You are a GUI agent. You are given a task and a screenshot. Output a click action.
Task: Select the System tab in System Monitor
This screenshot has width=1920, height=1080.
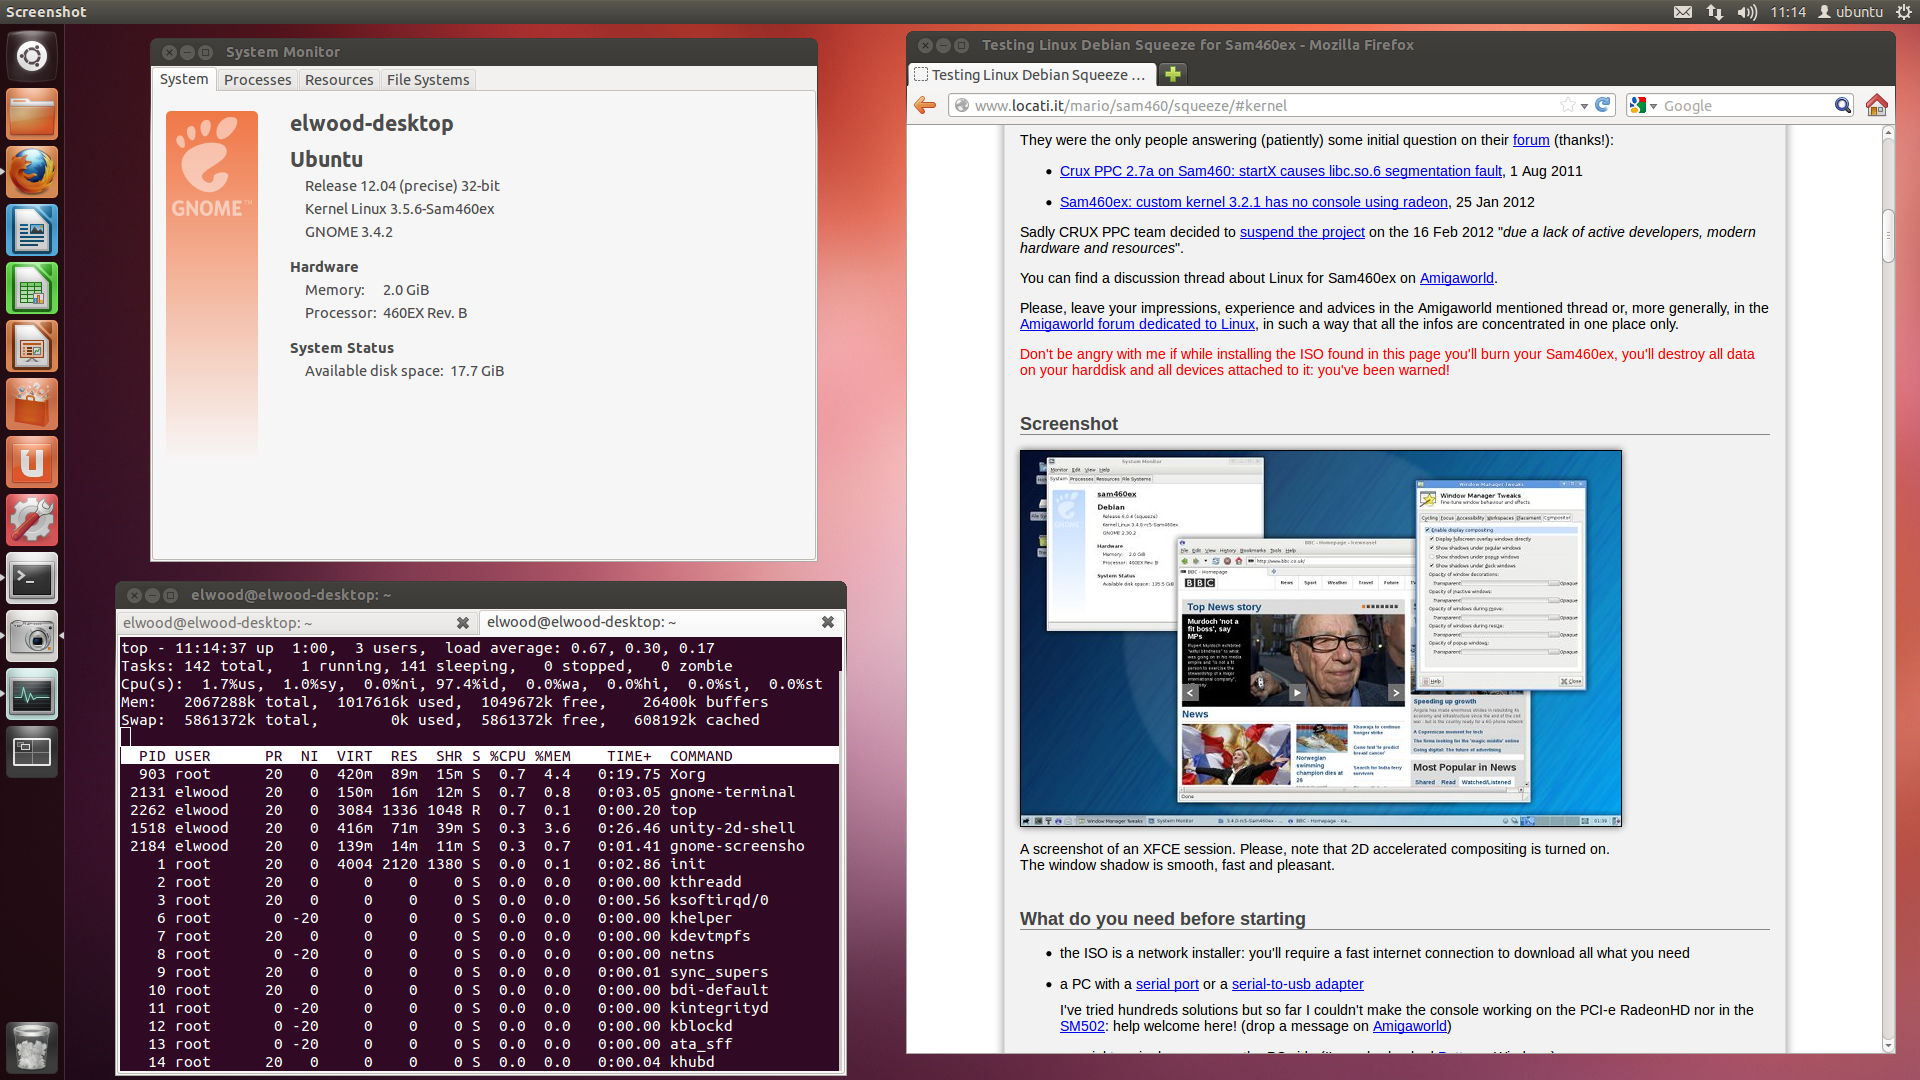(x=184, y=79)
